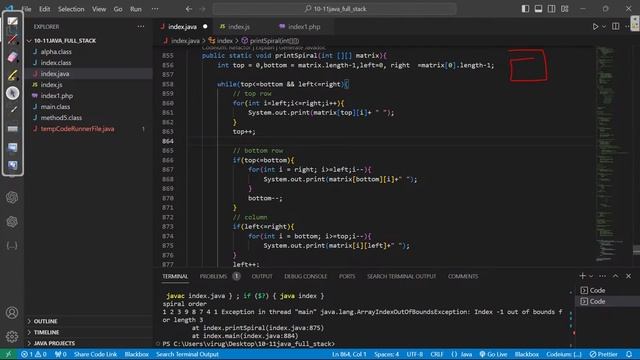Click Share Code Link in status bar
Viewport: 640px width, 360px height.
[x=95, y=354]
